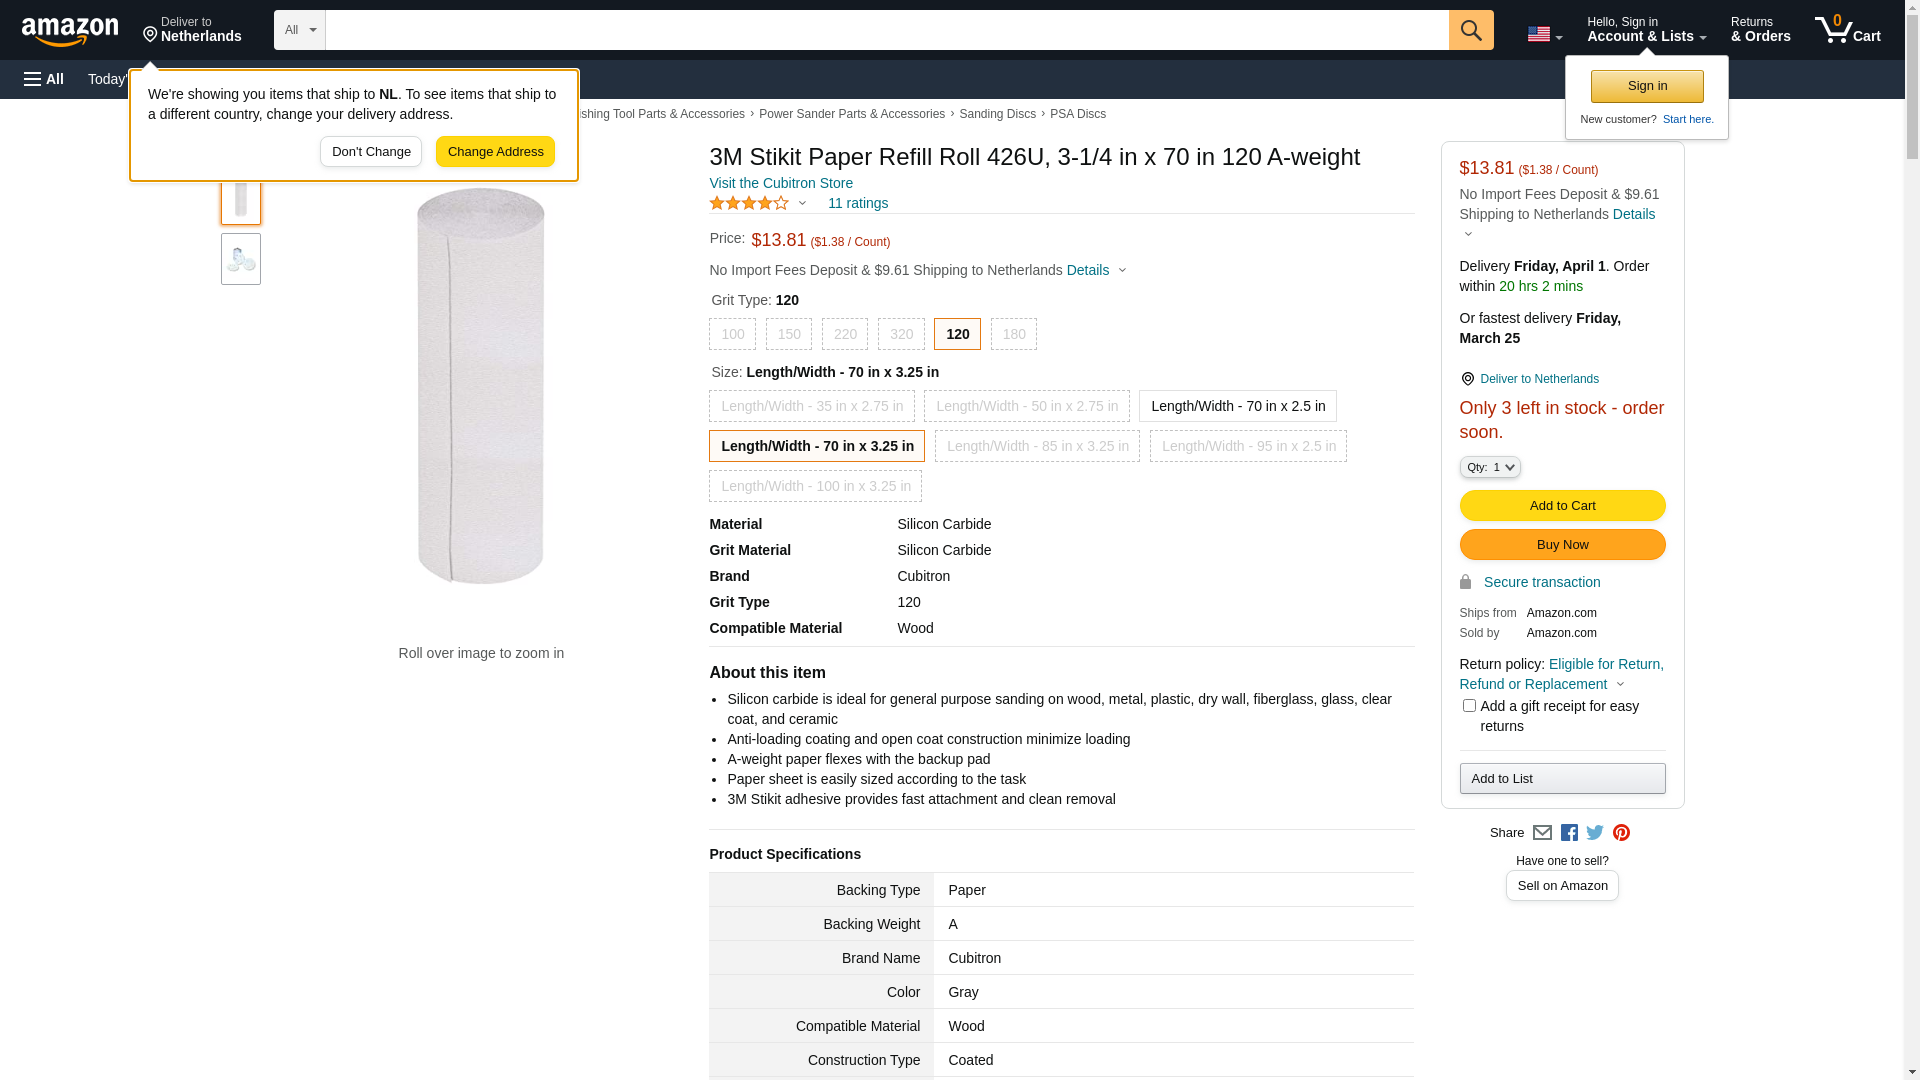Expand the search category All dropdown

[x=299, y=30]
